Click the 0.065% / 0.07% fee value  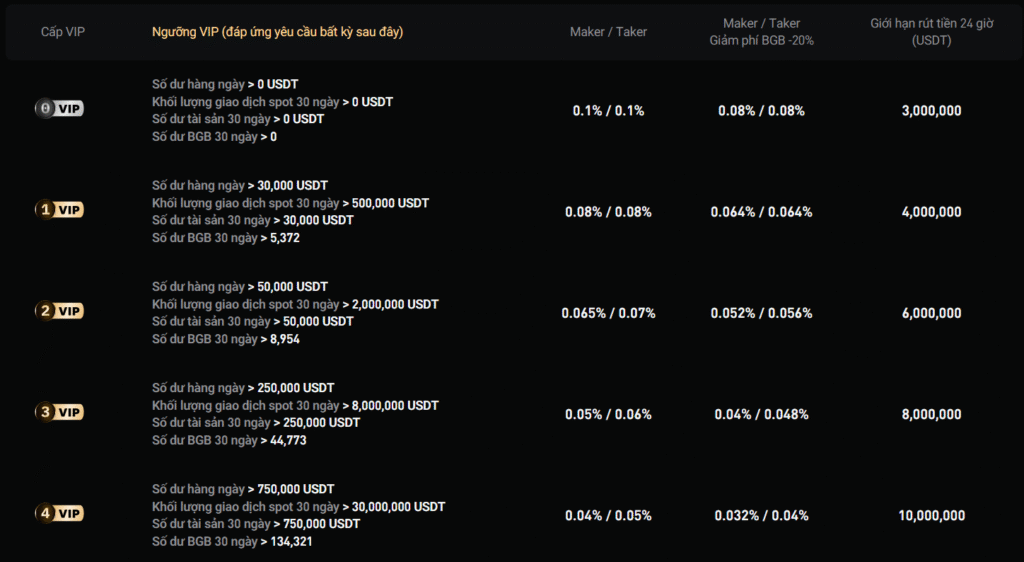tap(608, 313)
